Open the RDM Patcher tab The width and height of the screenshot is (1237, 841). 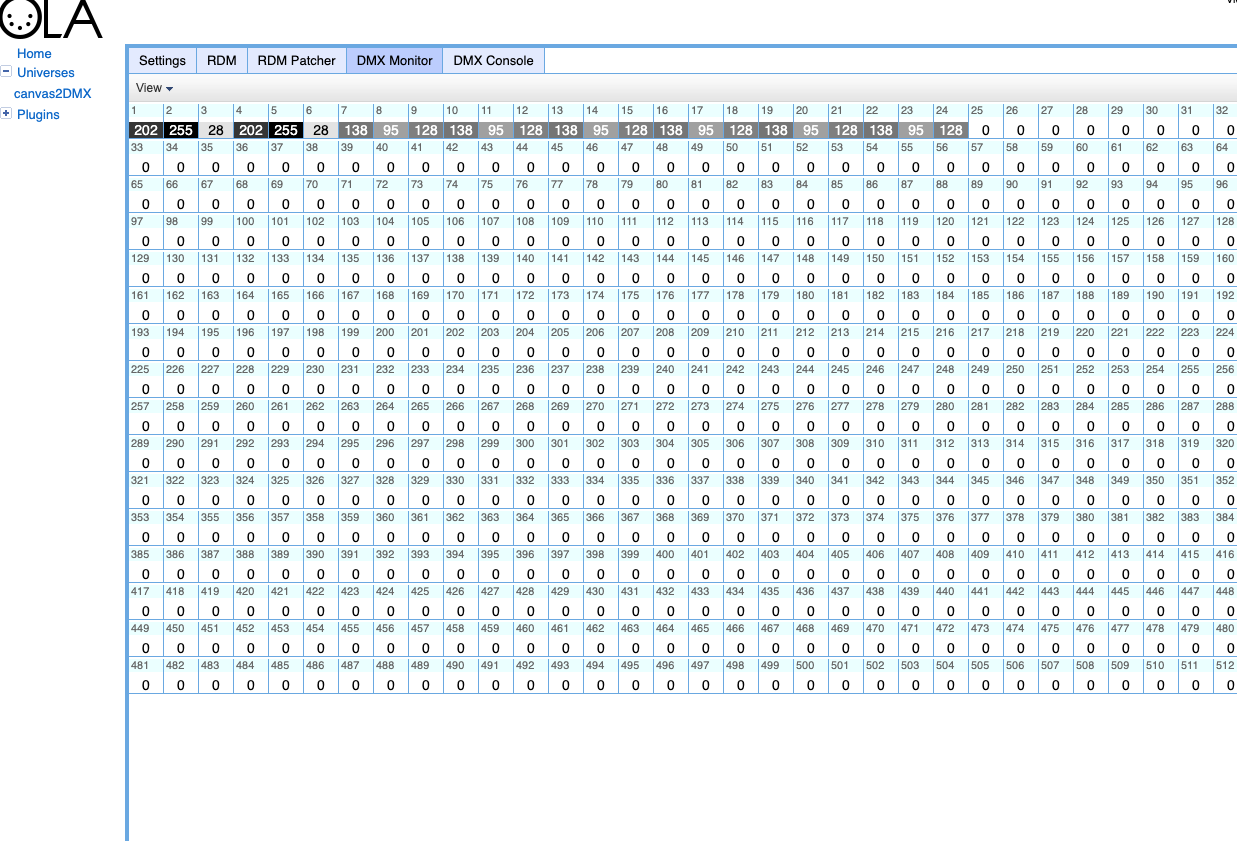(x=297, y=60)
